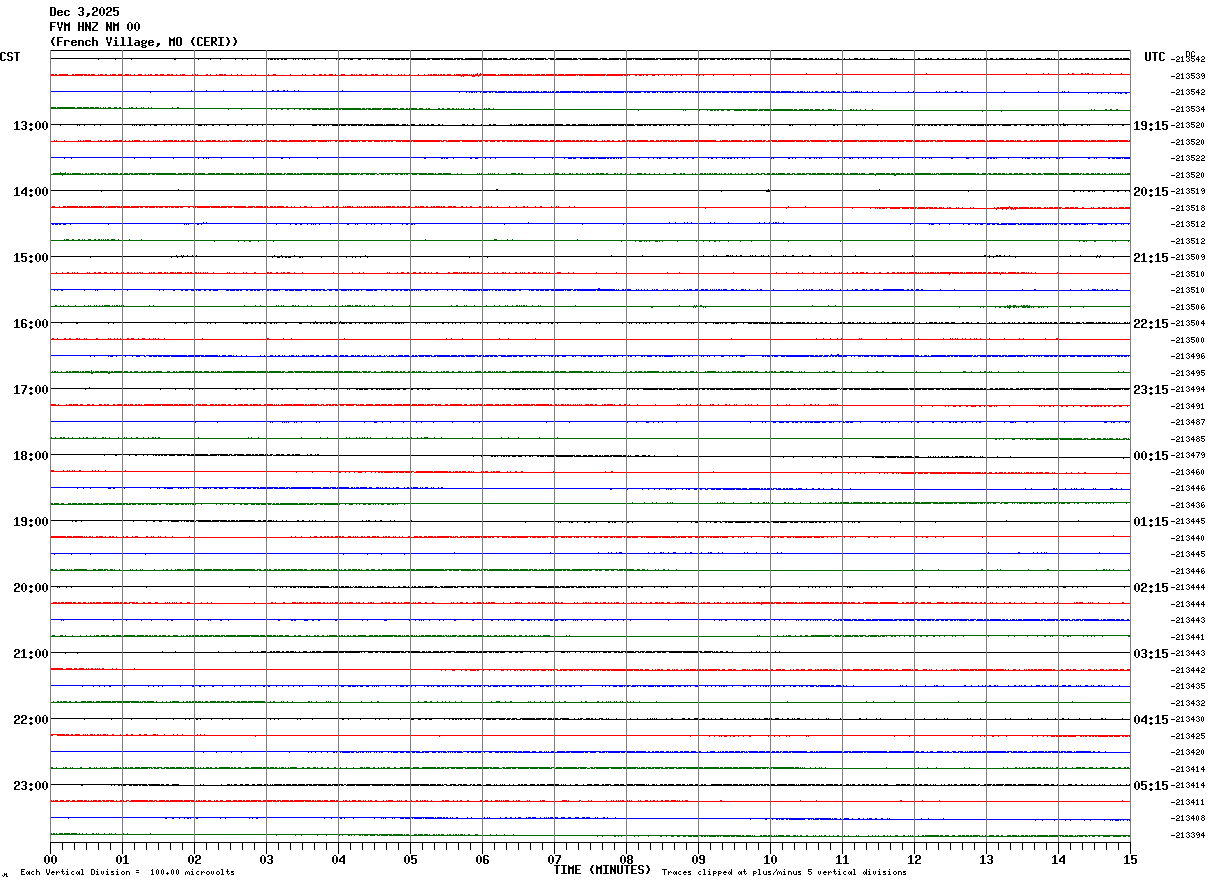Image resolution: width=1210 pixels, height=886 pixels.
Task: Click the DC offset value -213460
Action: click(1188, 472)
